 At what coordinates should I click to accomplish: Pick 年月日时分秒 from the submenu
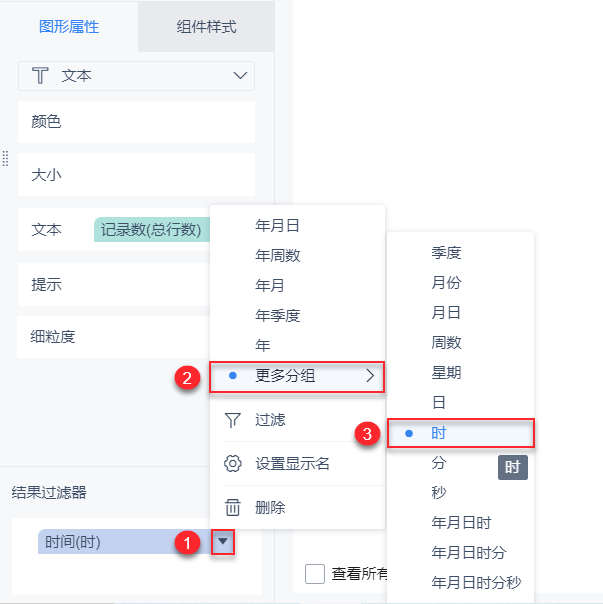[476, 582]
